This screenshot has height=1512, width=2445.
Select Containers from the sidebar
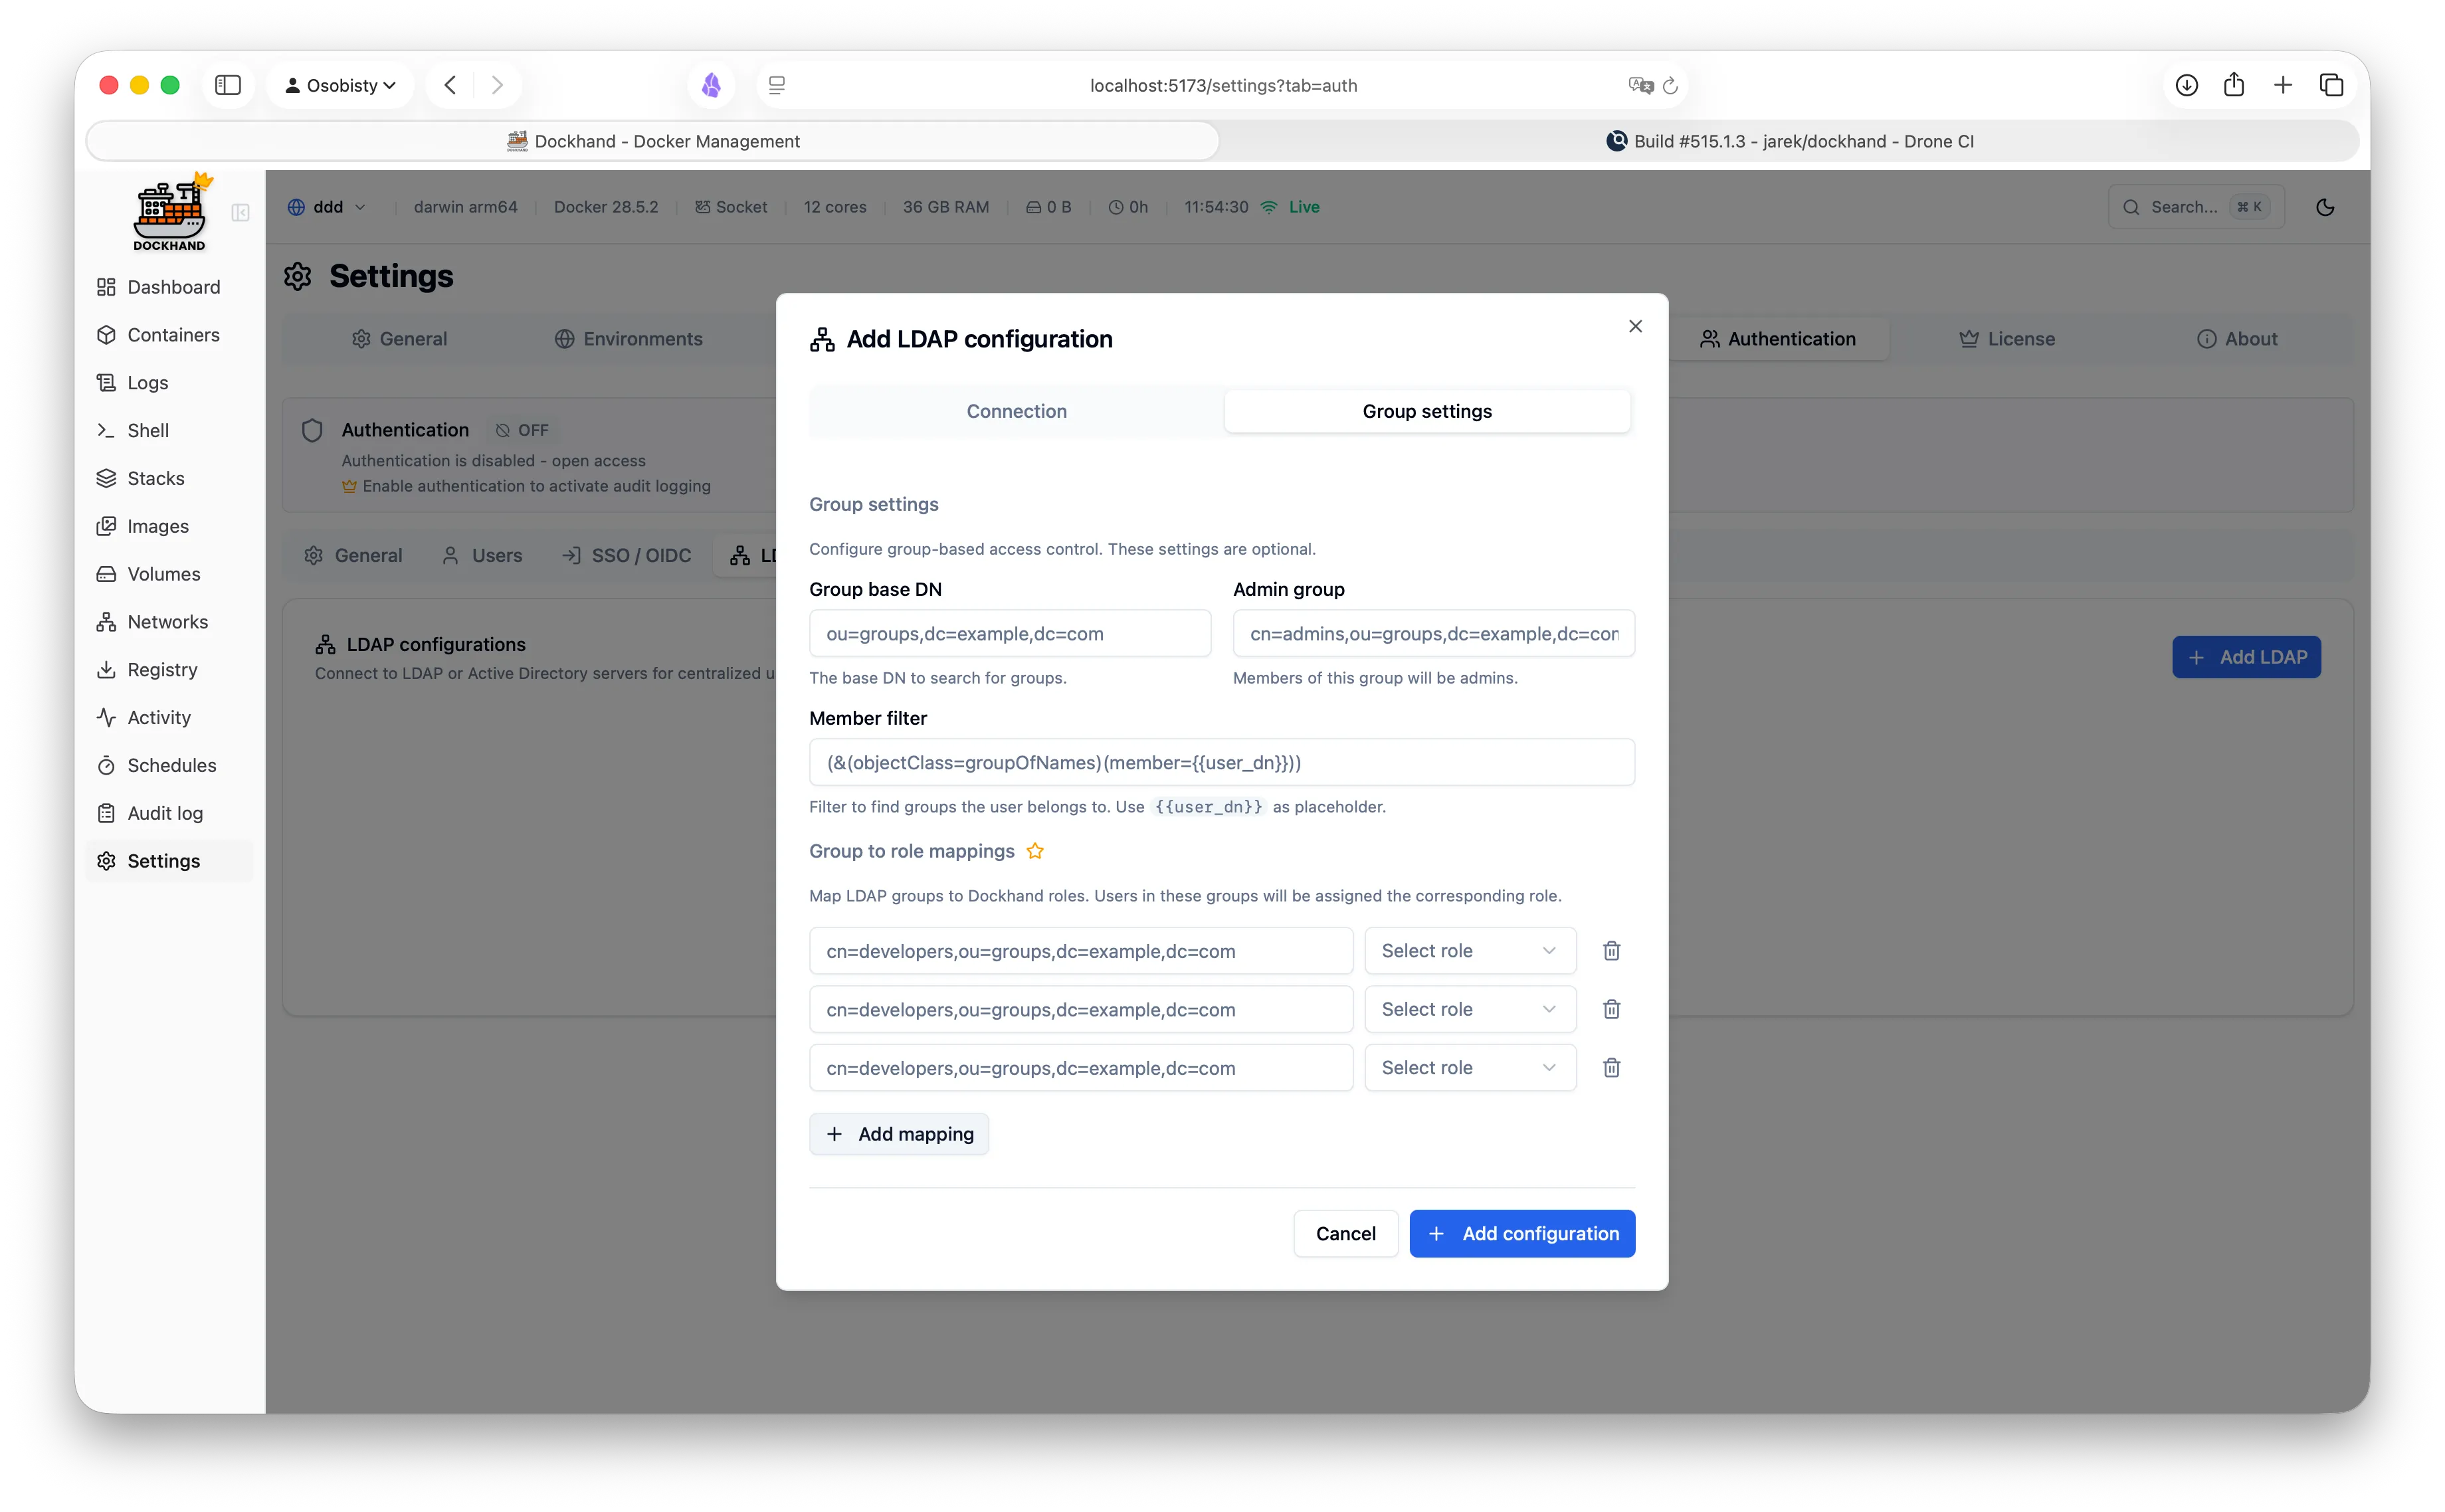pos(173,334)
